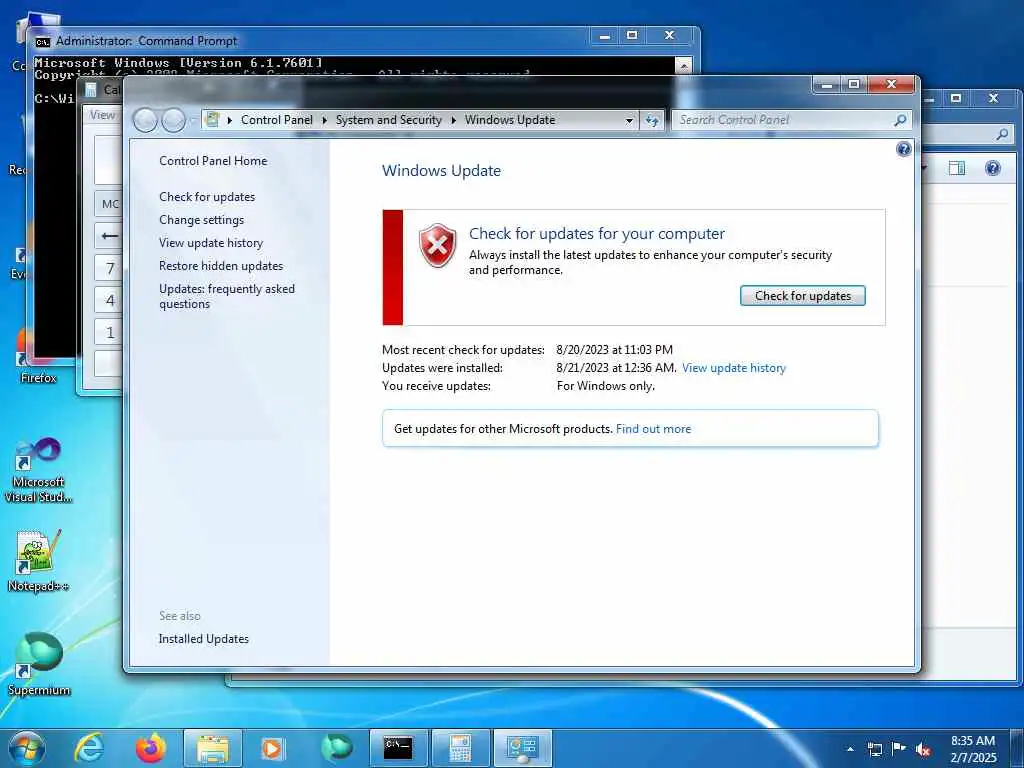Open View update history sidebar link
Image resolution: width=1024 pixels, height=768 pixels.
[x=211, y=243]
